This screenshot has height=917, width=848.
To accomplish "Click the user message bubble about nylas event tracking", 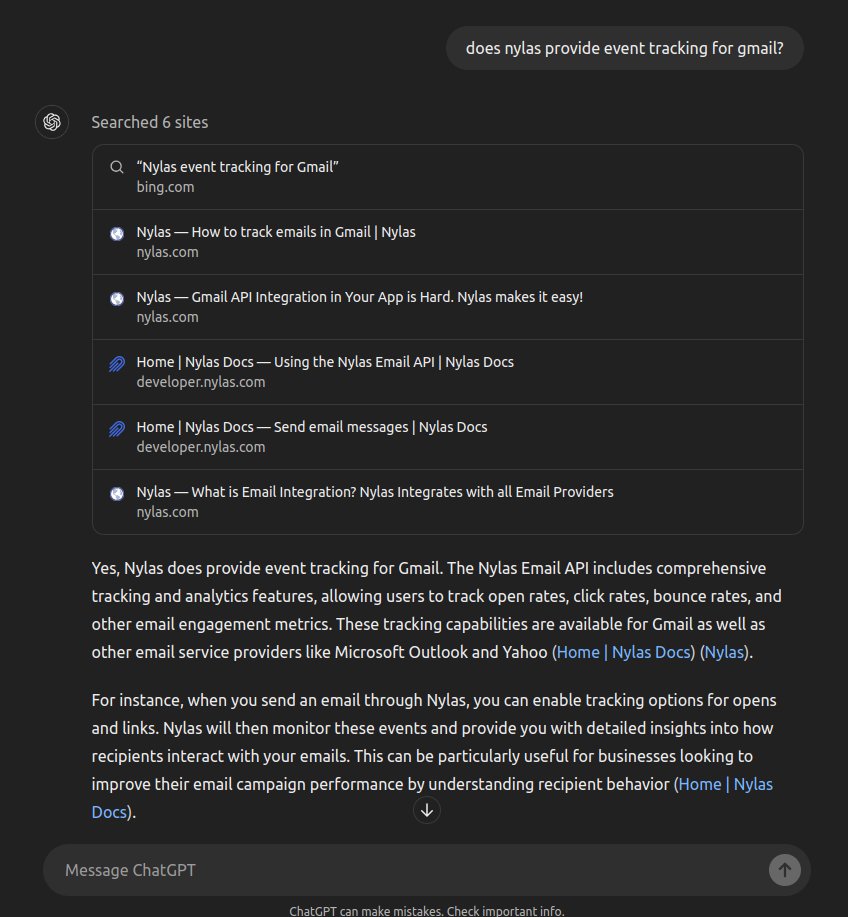I will 625,48.
